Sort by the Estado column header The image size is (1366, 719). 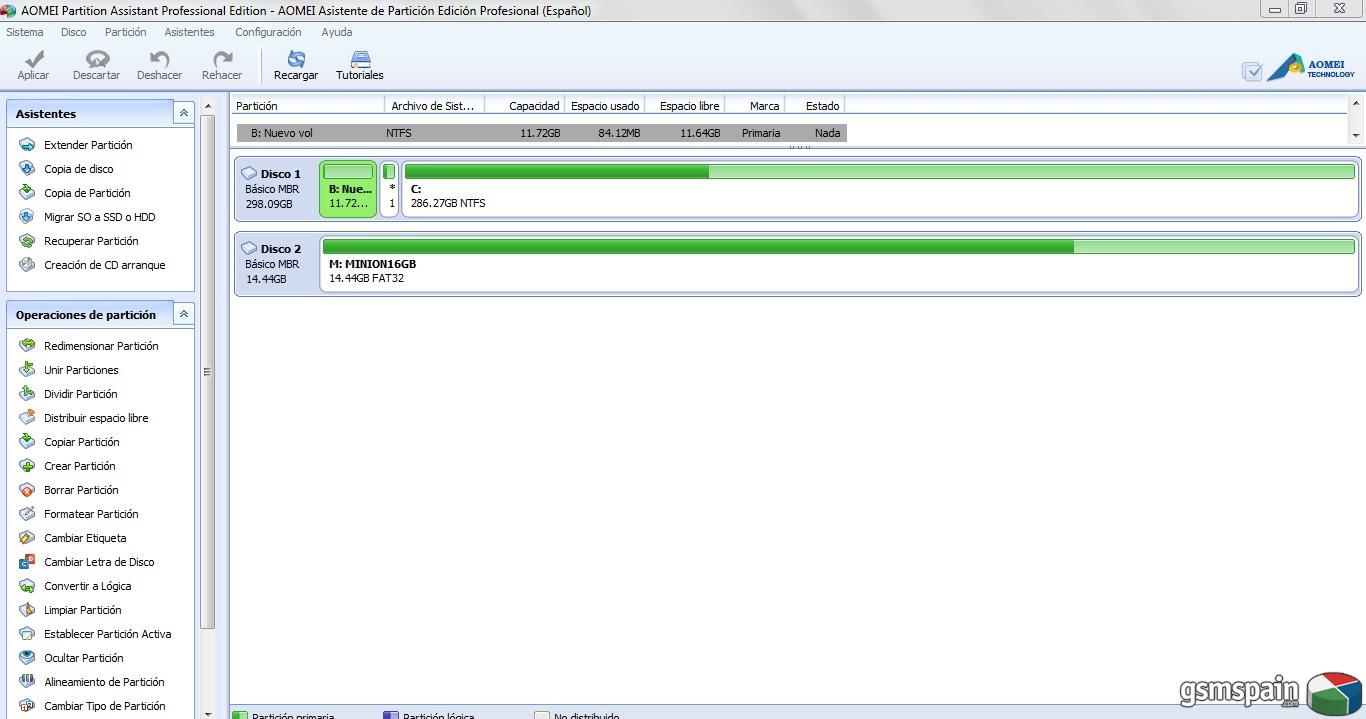click(816, 105)
